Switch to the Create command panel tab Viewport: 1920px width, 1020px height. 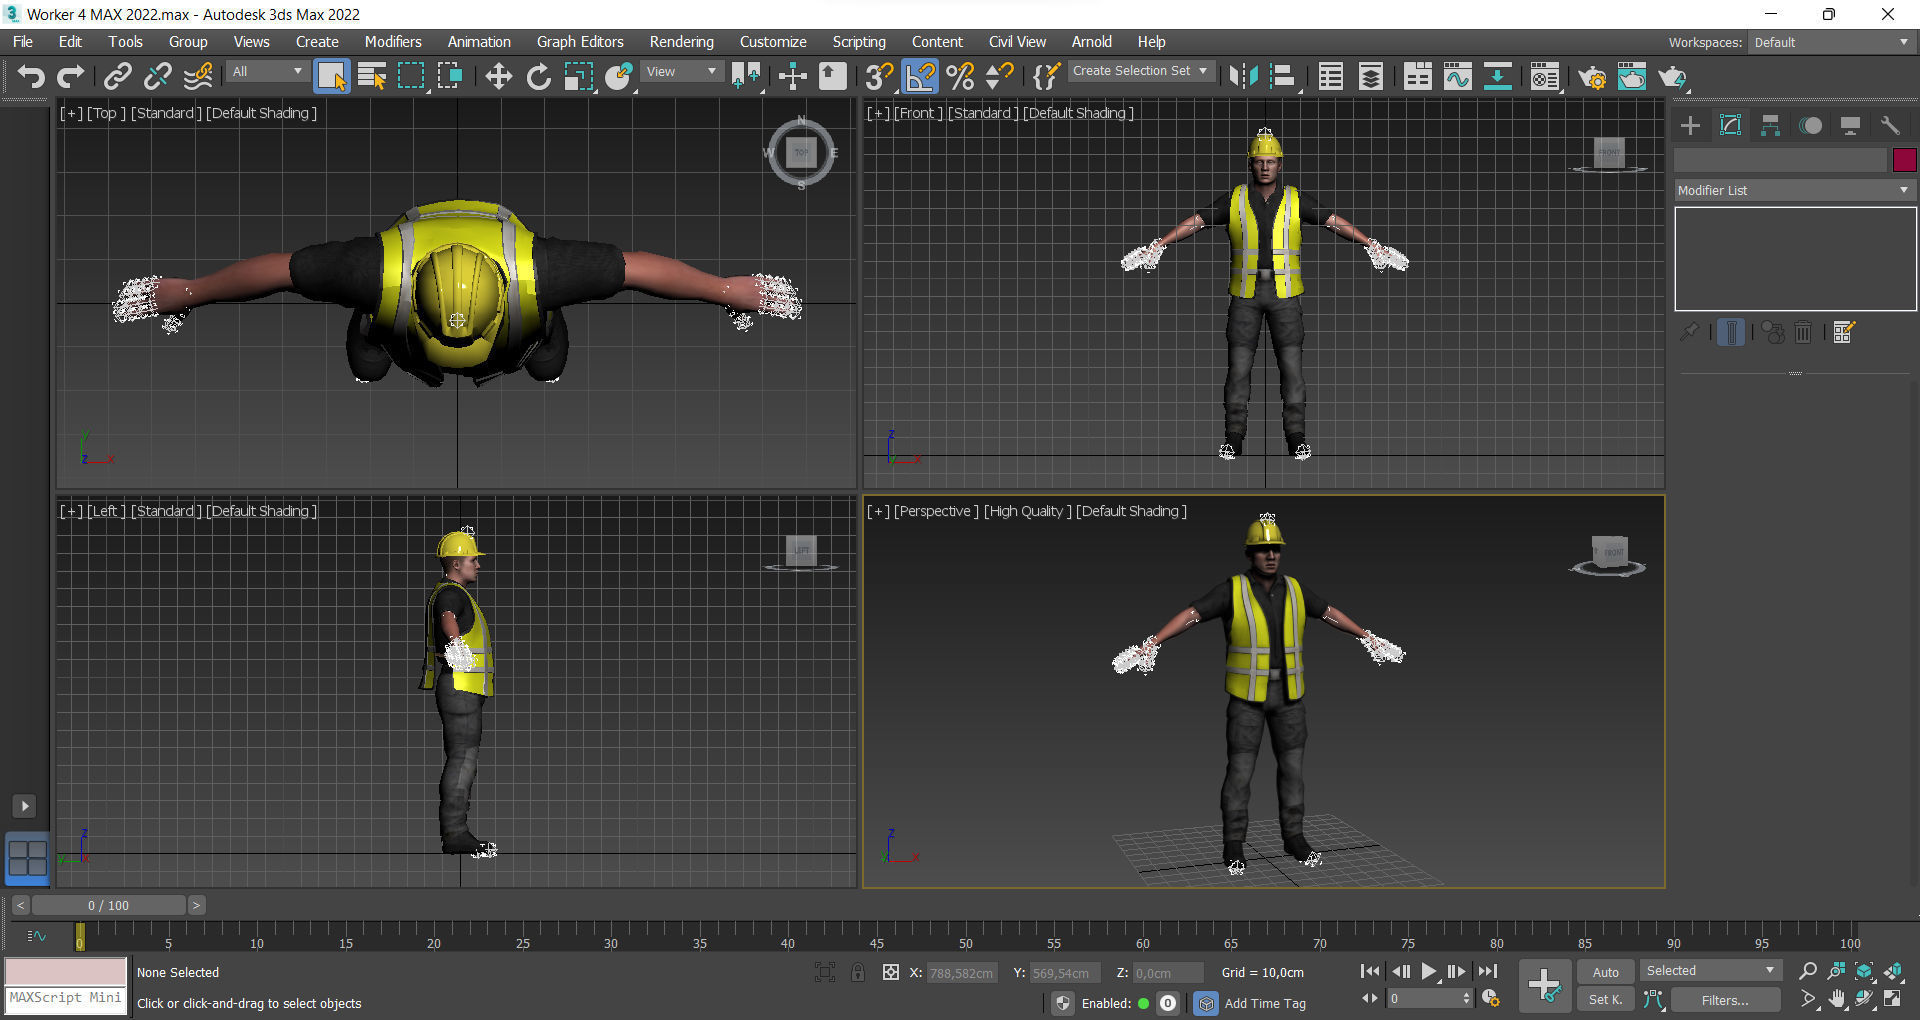[x=1690, y=125]
